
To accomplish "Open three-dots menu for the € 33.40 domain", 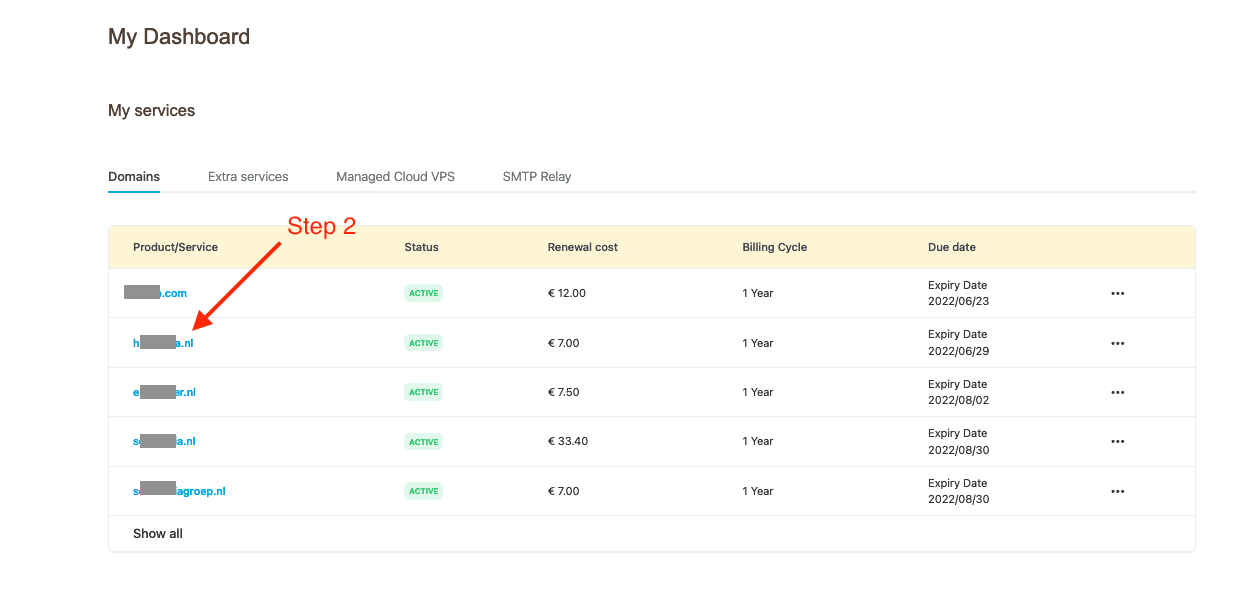I will point(1117,441).
